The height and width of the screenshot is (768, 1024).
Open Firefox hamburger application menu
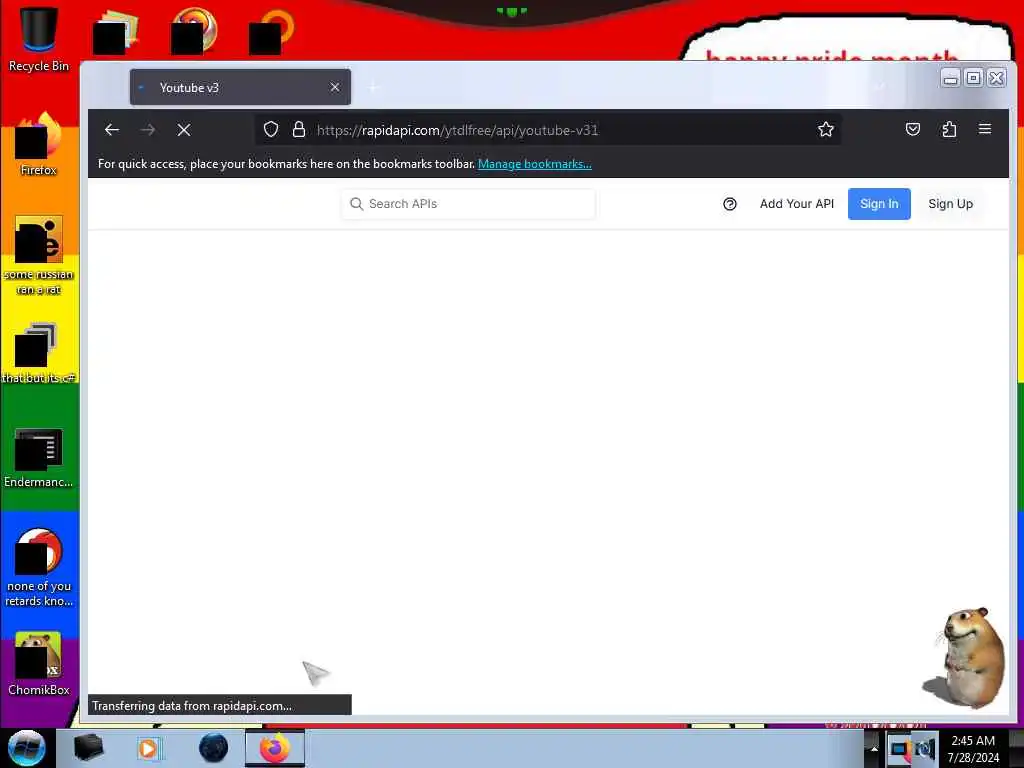985,129
